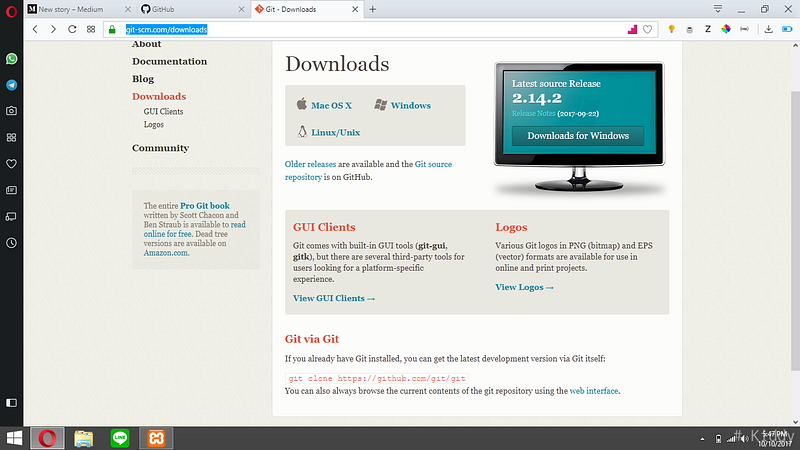The height and width of the screenshot is (450, 800).
Task: Open a new tab with the plus button
Action: point(372,9)
